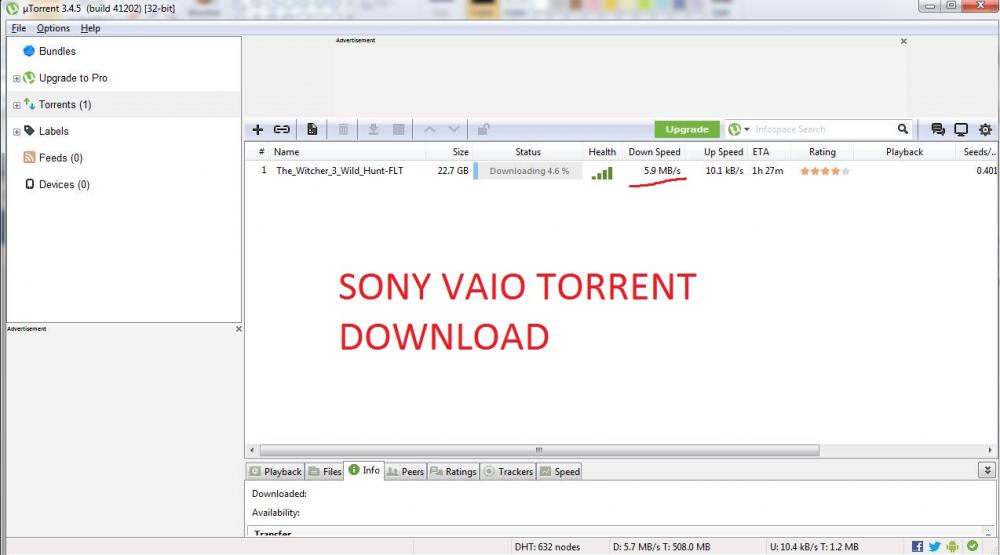Open the File menu
1000x555 pixels.
coord(18,28)
